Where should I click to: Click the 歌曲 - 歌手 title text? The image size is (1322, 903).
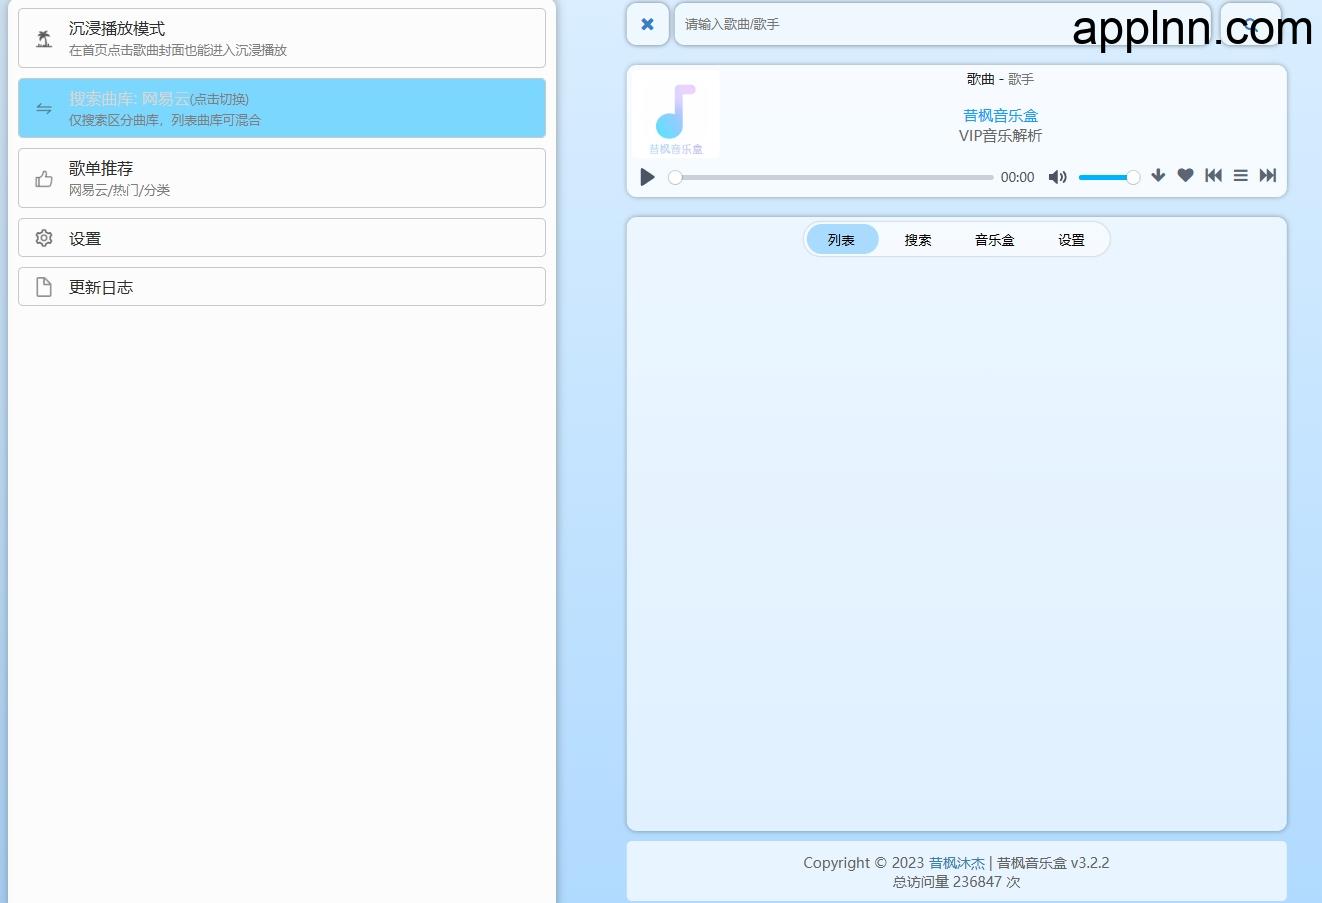pyautogui.click(x=1001, y=79)
